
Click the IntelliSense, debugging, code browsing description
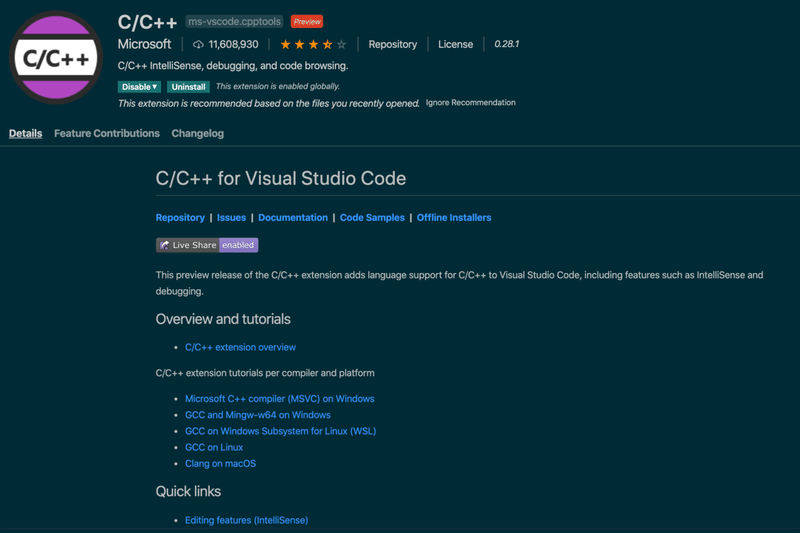tap(233, 66)
